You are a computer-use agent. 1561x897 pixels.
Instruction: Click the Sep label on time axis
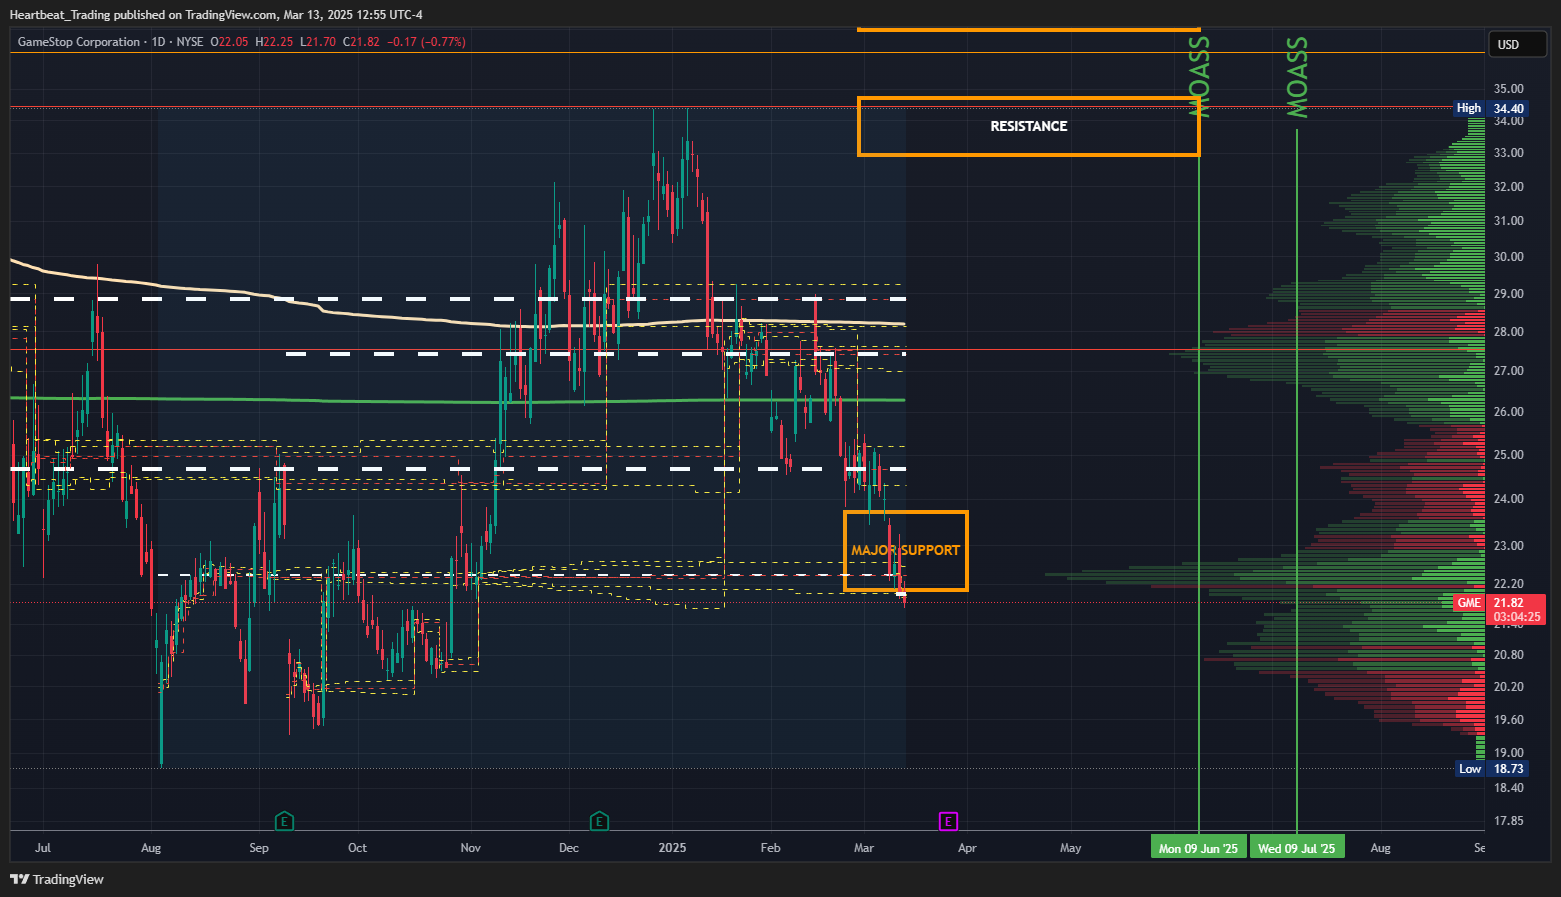coord(259,848)
